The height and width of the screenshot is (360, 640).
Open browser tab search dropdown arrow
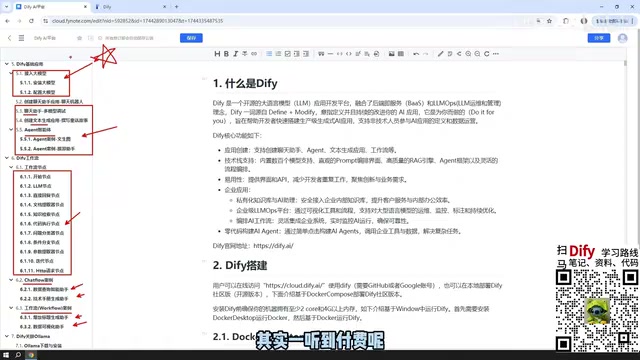[6, 7]
